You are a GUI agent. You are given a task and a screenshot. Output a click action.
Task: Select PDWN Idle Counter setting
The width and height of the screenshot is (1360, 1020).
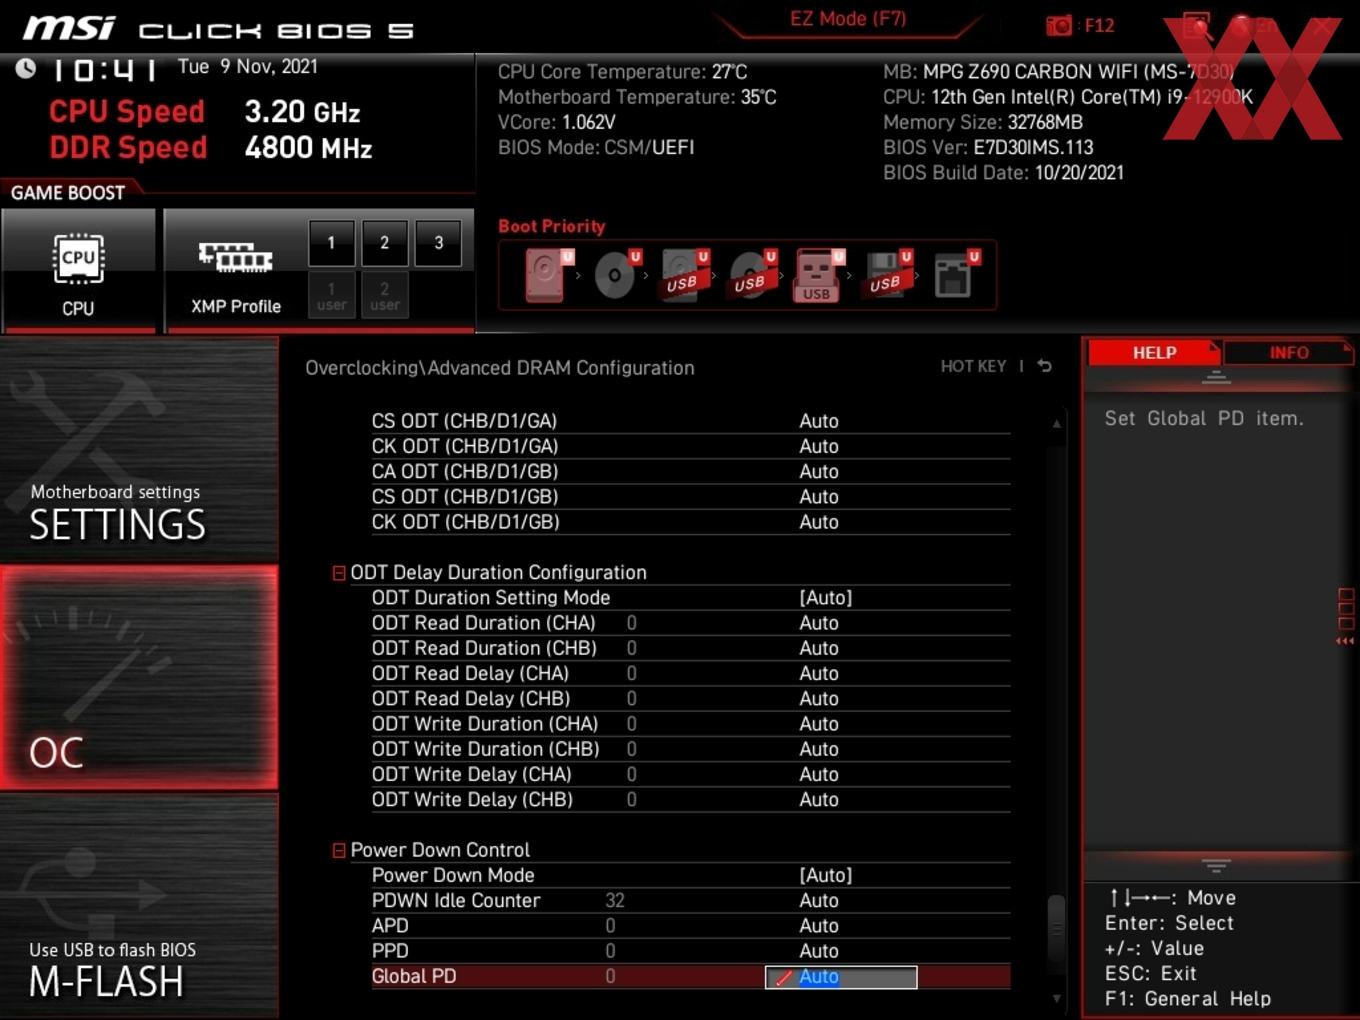click(690, 900)
